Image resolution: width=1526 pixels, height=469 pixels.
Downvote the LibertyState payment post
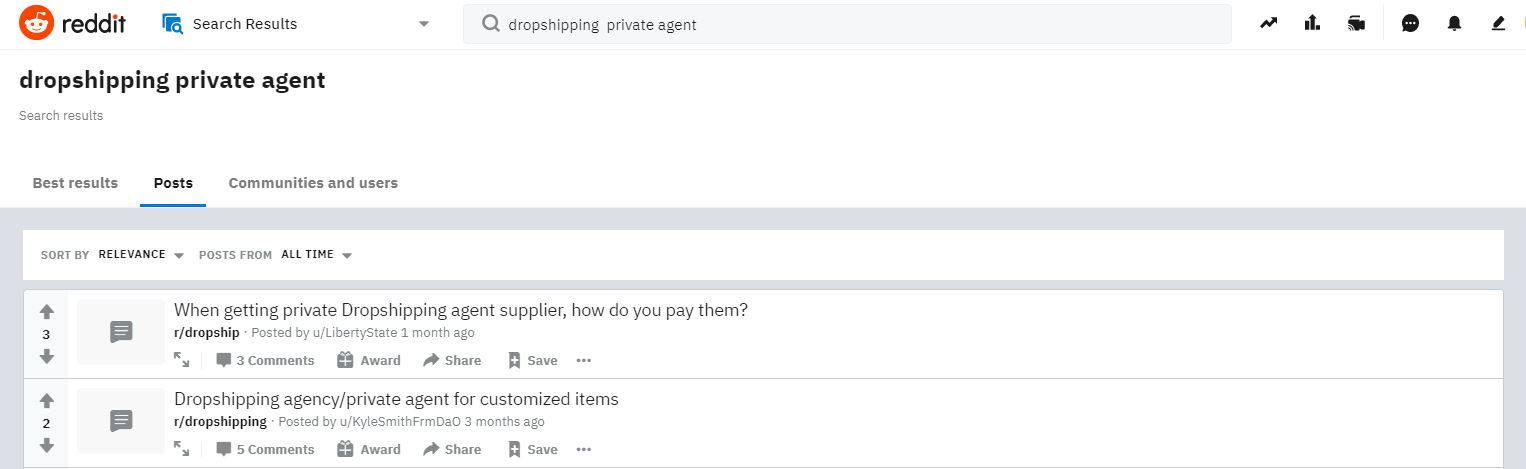point(46,356)
